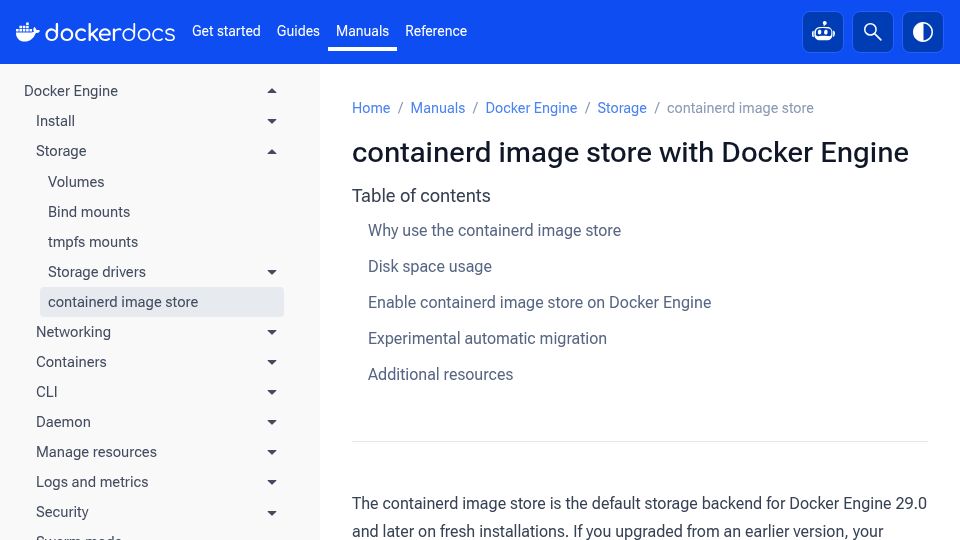Open CLI in sidebar

pos(47,392)
